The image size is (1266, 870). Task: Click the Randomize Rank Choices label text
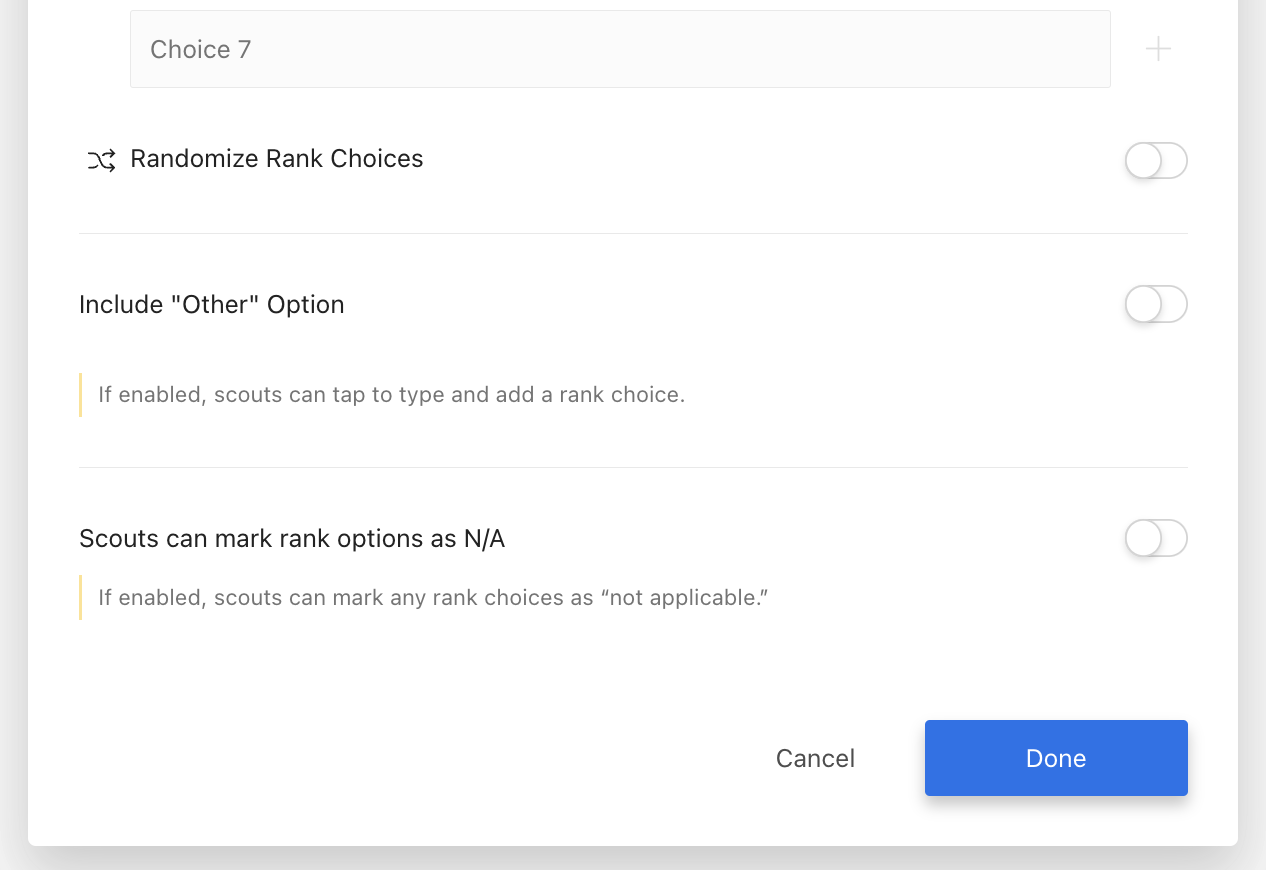[x=277, y=159]
